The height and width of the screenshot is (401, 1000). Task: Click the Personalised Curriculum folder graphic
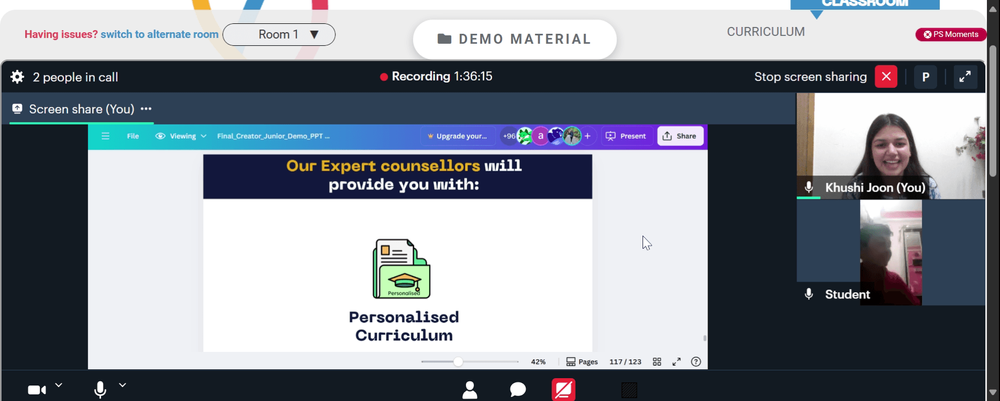401,269
